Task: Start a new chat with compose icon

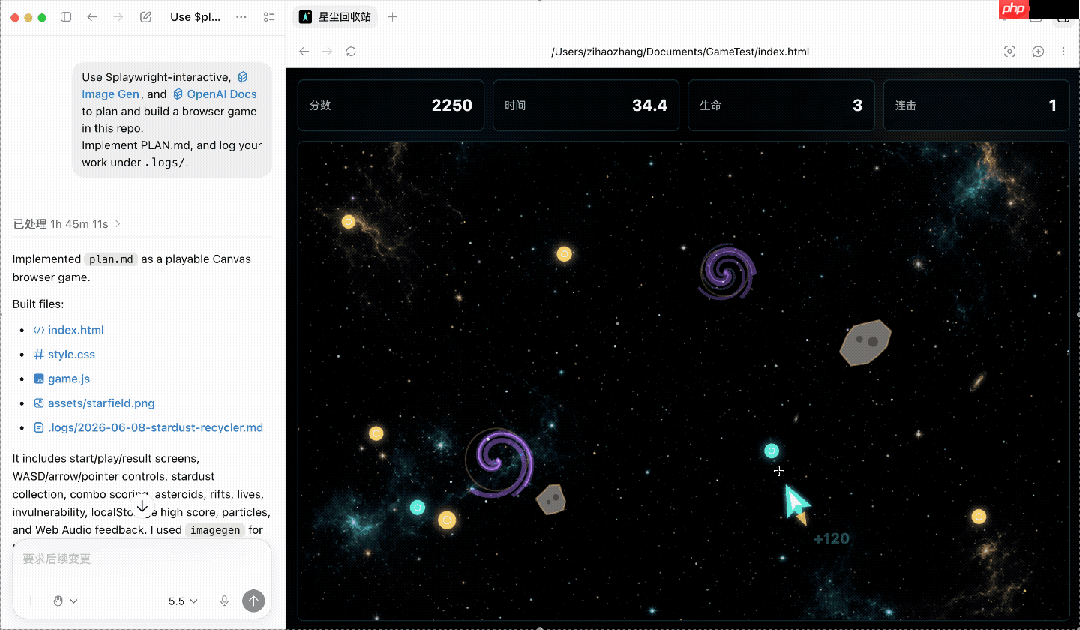Action: pos(145,17)
